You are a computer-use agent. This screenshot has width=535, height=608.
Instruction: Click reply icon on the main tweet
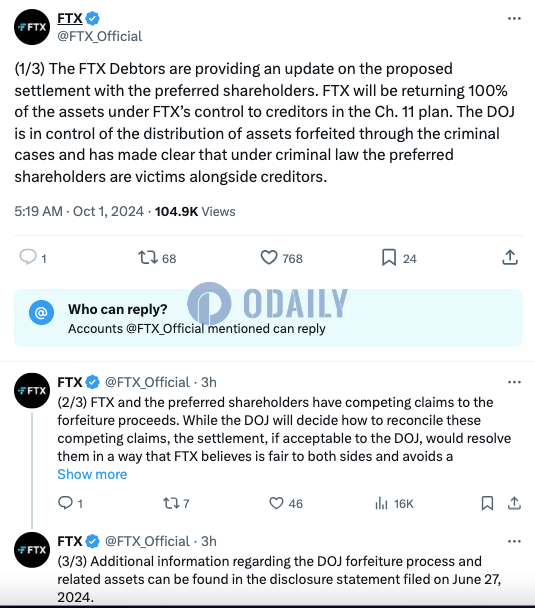click(28, 257)
